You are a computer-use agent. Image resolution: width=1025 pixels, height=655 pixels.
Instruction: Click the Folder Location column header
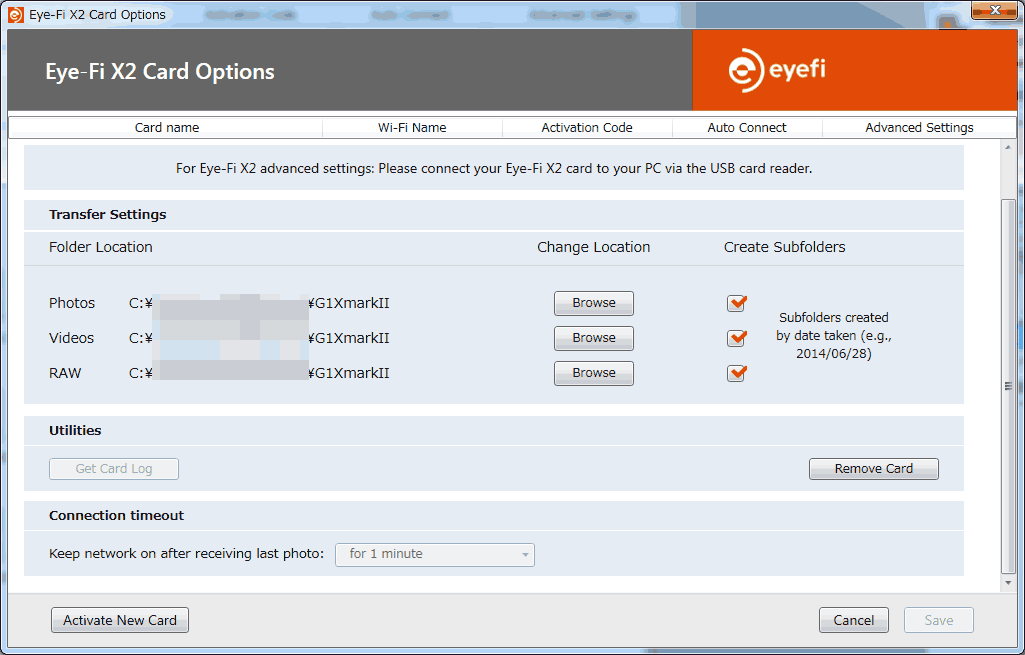[101, 247]
